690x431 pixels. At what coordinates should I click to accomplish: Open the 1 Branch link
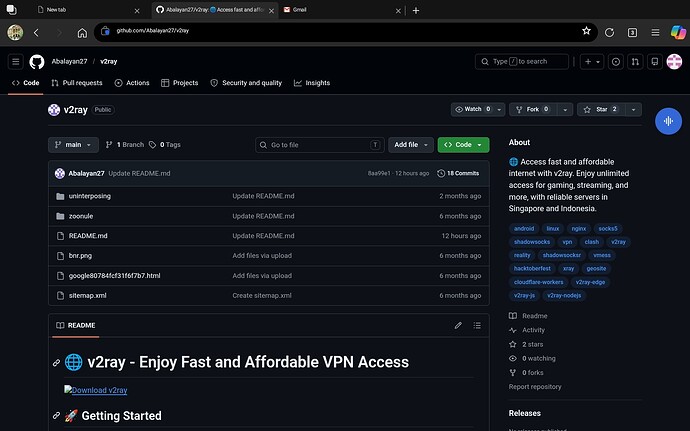125,145
